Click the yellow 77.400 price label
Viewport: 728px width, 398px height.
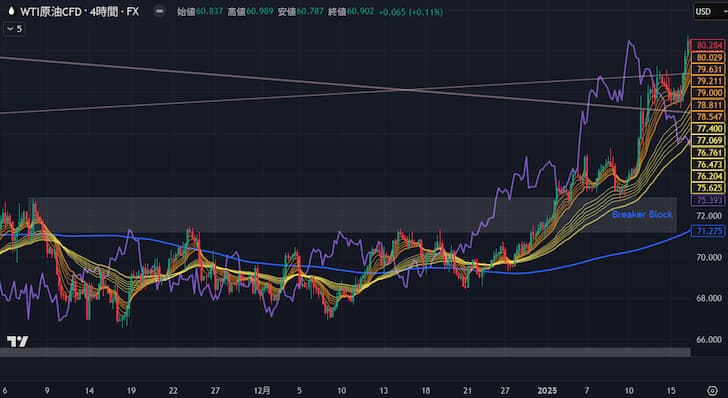[708, 129]
